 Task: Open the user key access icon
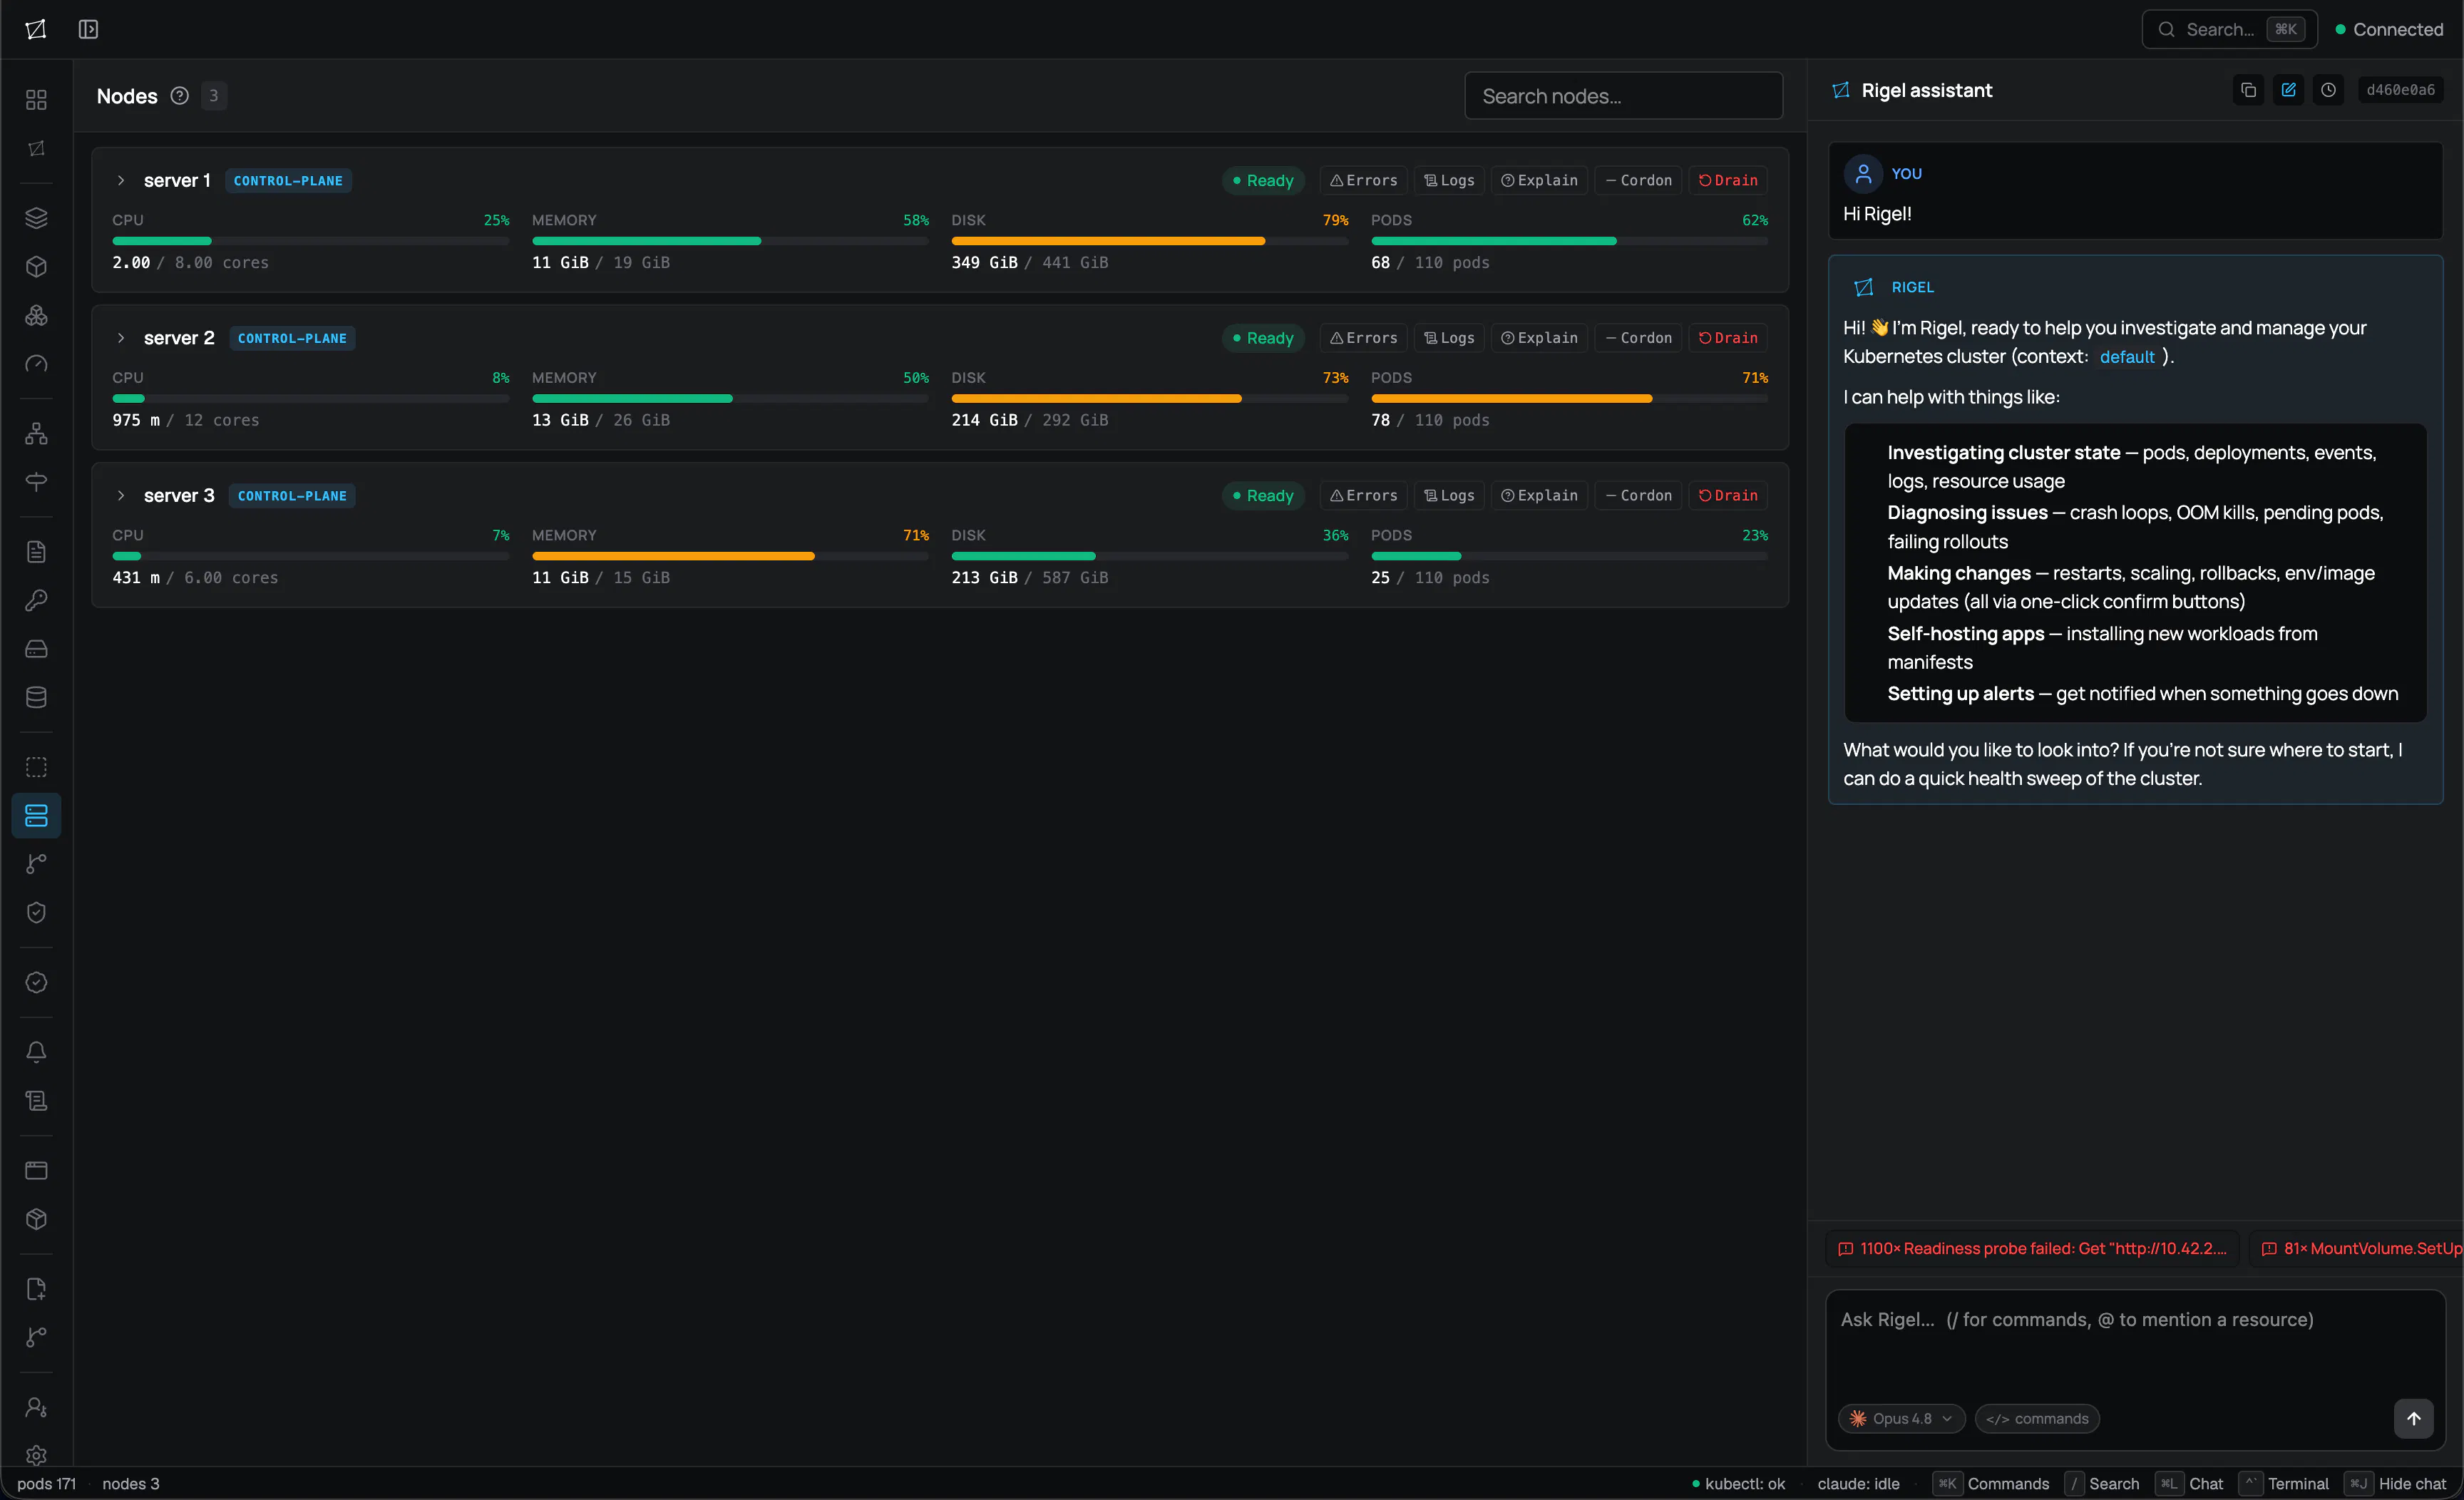click(x=36, y=1407)
